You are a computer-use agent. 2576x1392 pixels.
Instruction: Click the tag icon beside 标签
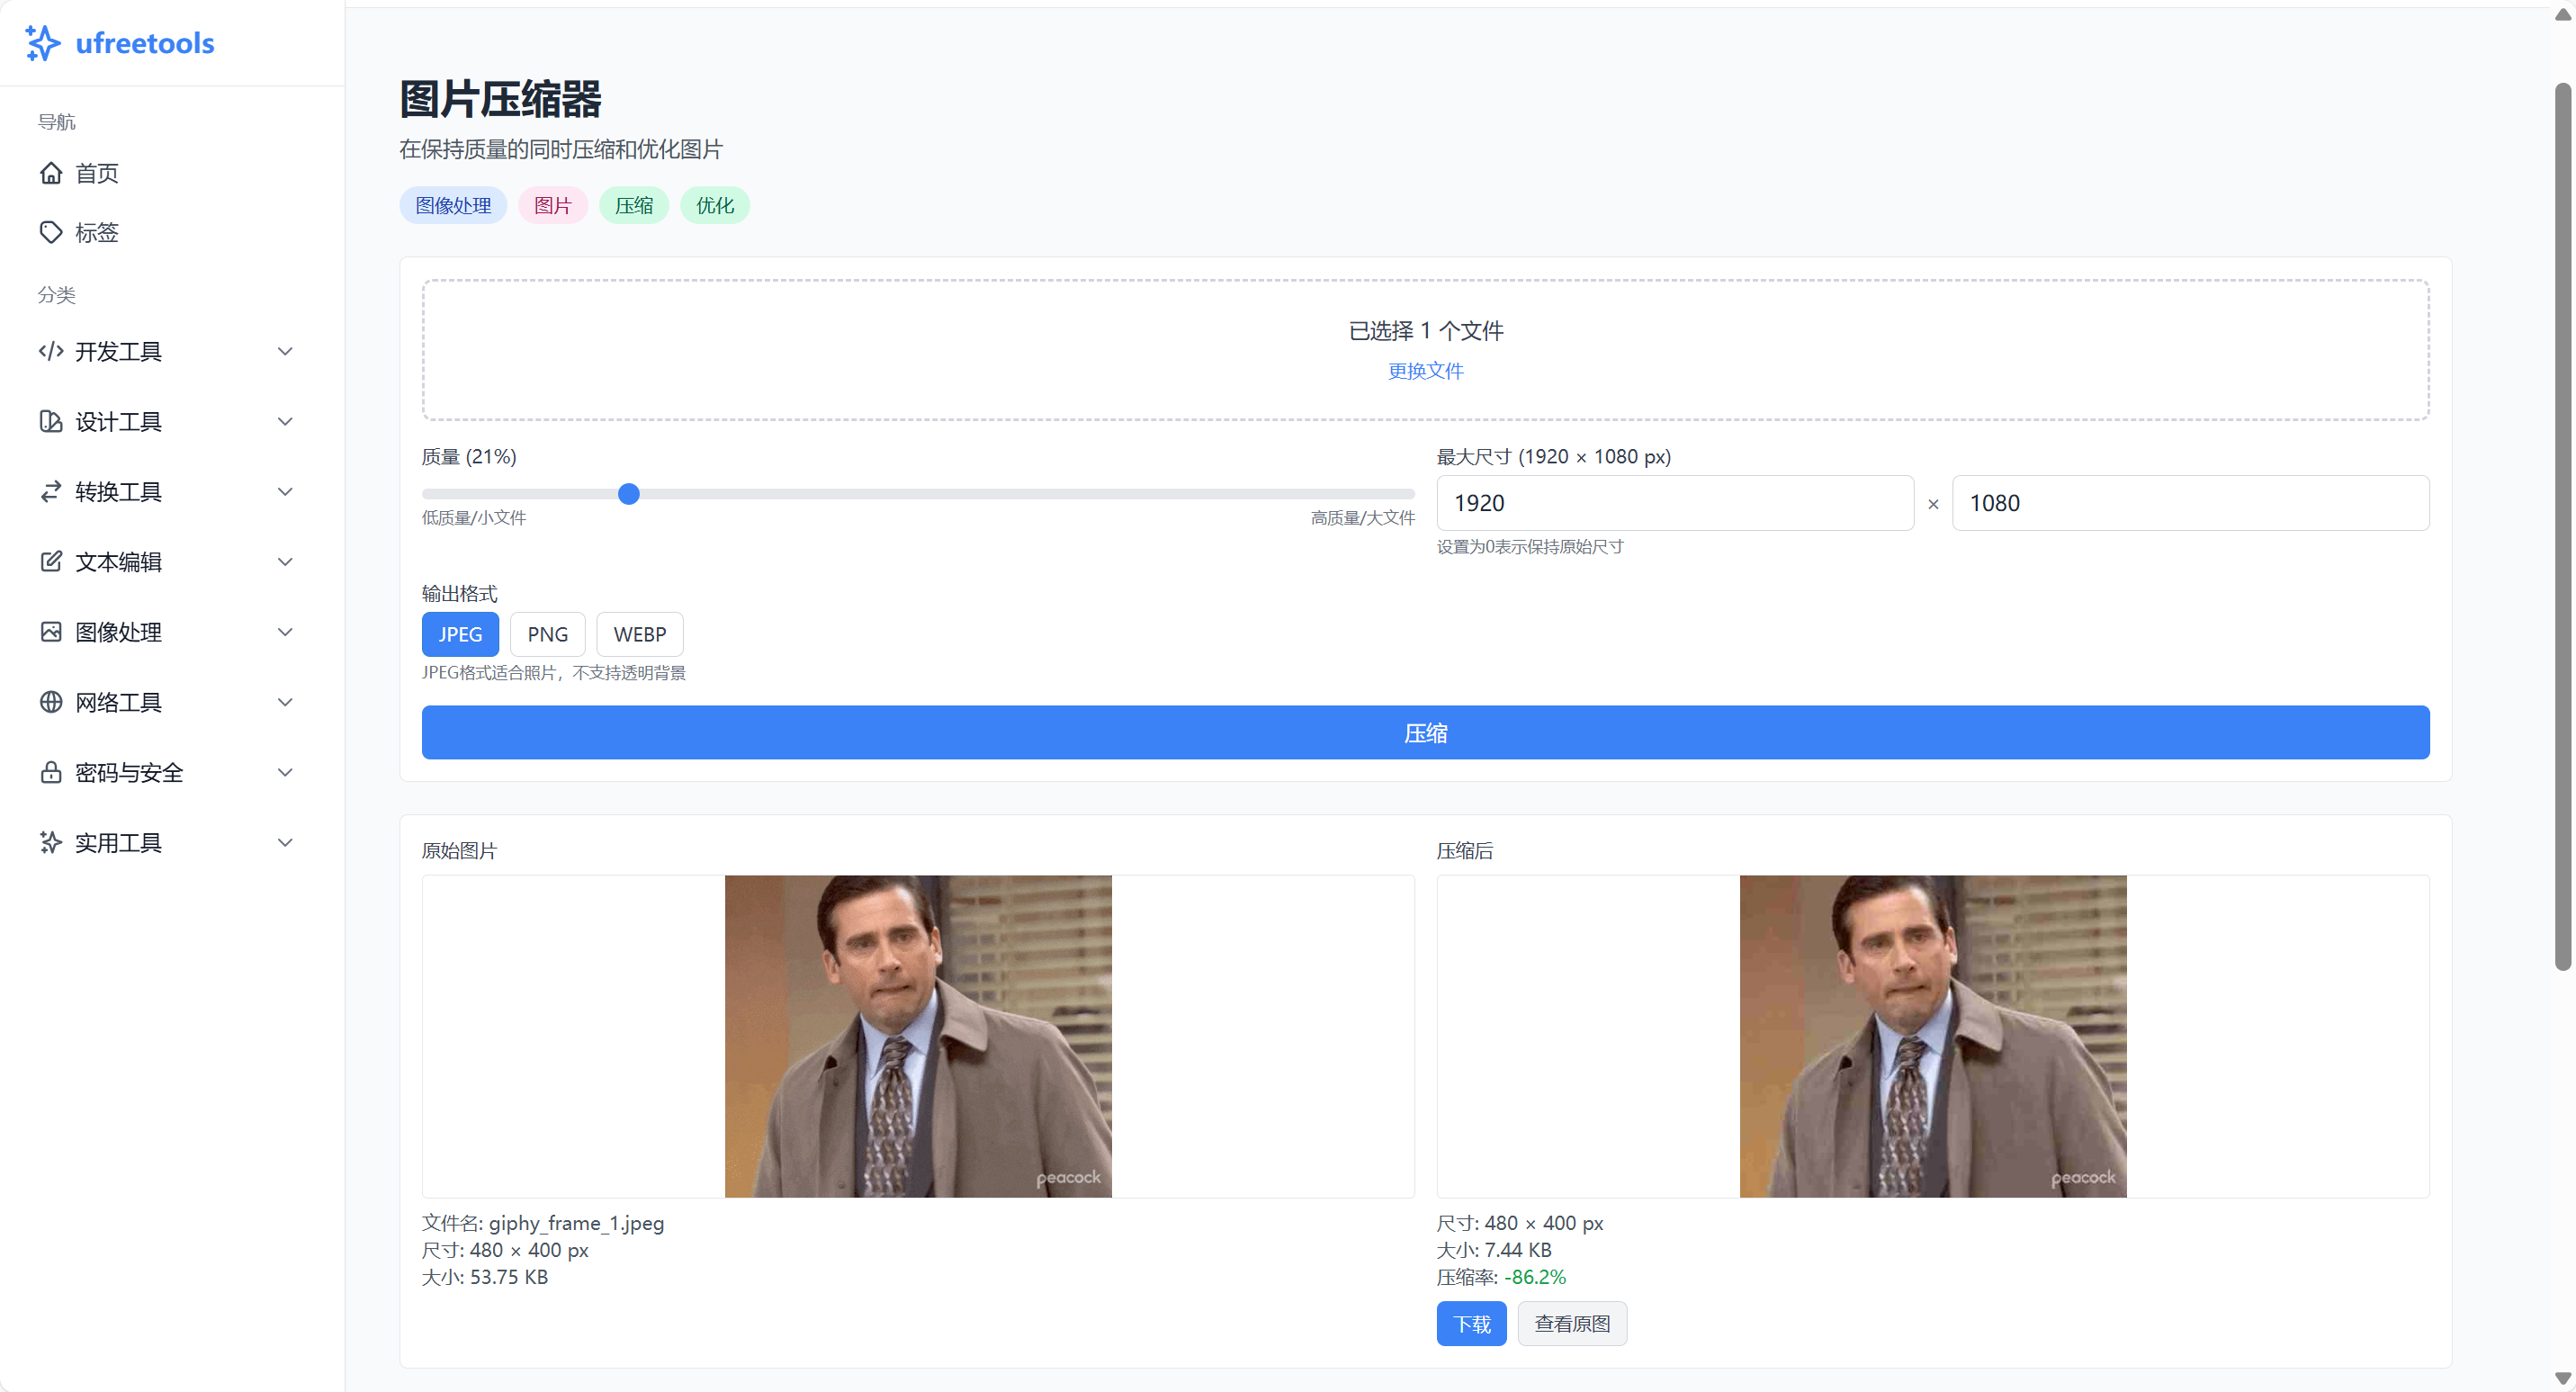pos(51,232)
